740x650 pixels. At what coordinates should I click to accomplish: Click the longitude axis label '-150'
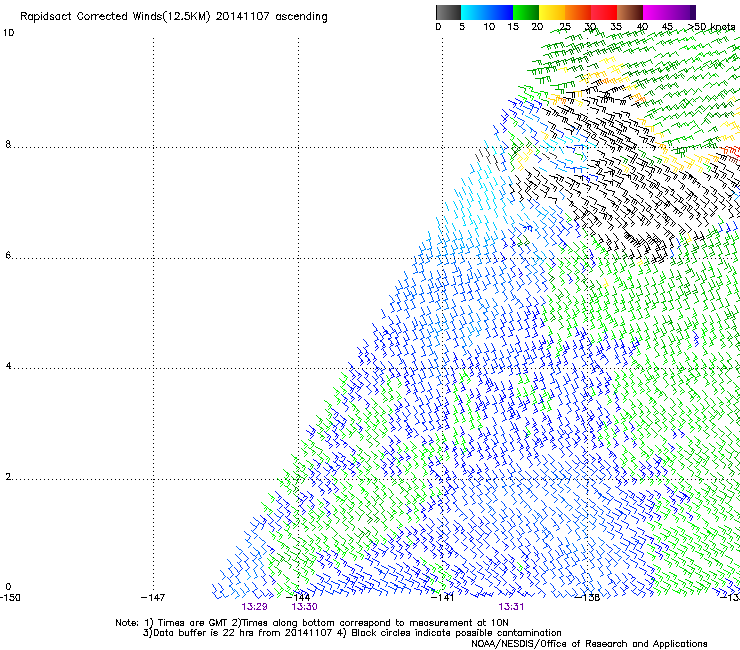(x=10, y=598)
